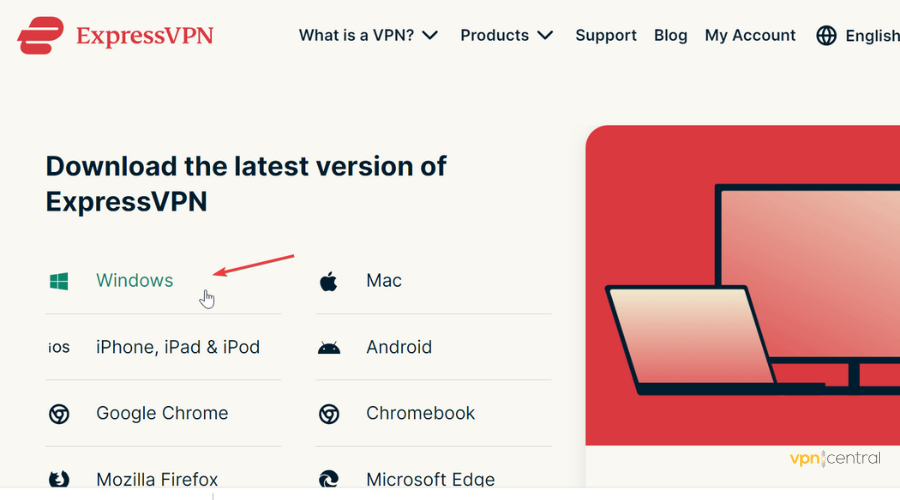Click the Windows logo icon
Image resolution: width=900 pixels, height=500 pixels.
click(x=59, y=281)
